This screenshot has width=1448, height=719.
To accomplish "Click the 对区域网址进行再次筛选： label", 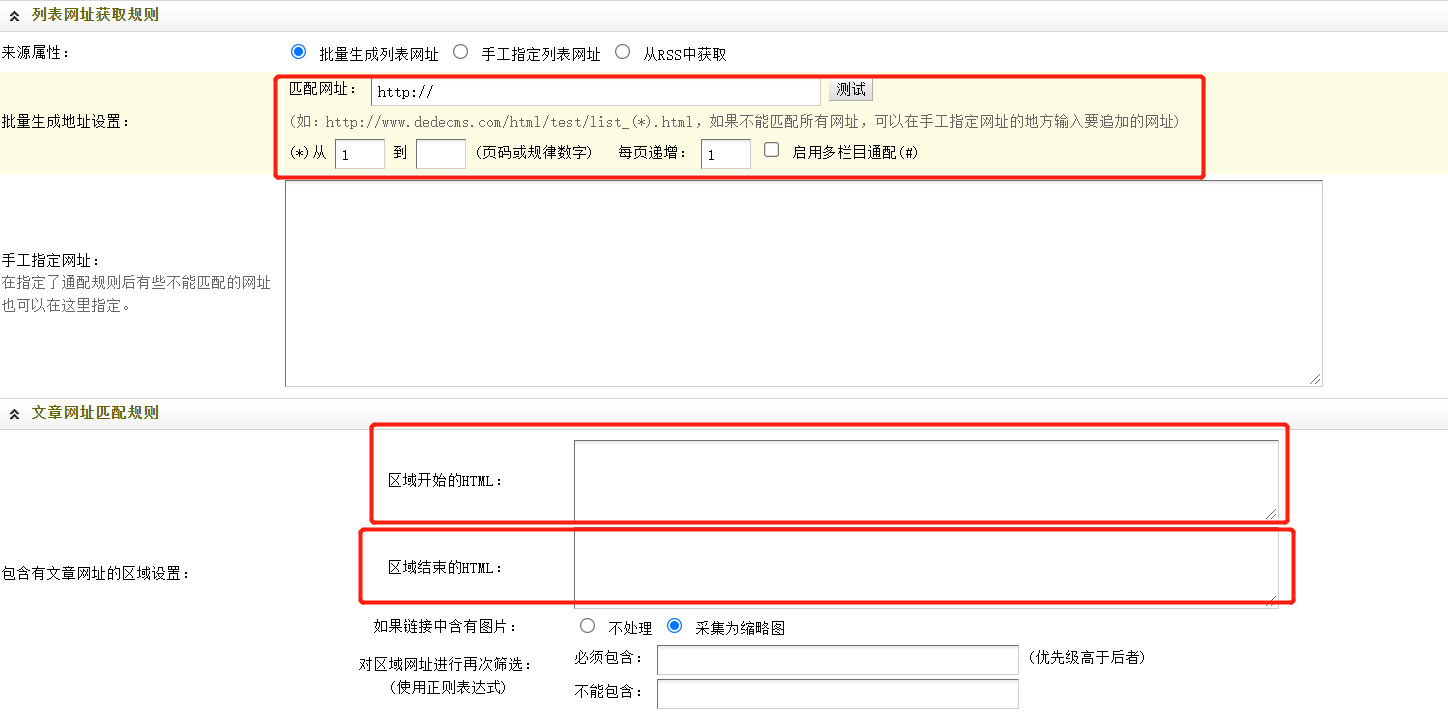I will tap(446, 664).
